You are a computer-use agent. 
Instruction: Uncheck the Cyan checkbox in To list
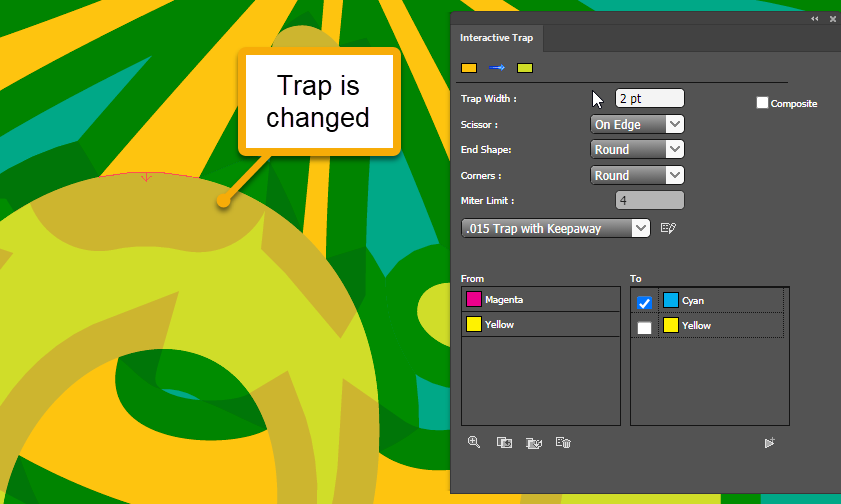click(645, 302)
